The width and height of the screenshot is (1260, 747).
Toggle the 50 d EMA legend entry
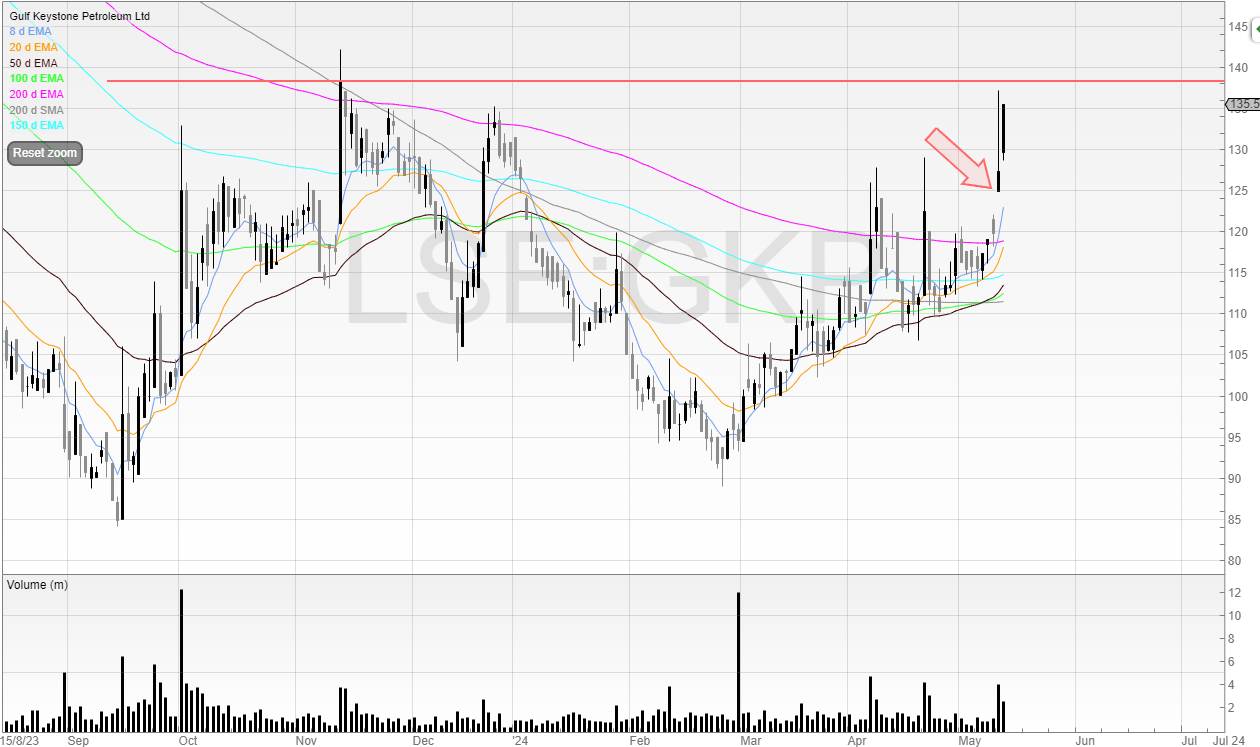coord(34,63)
